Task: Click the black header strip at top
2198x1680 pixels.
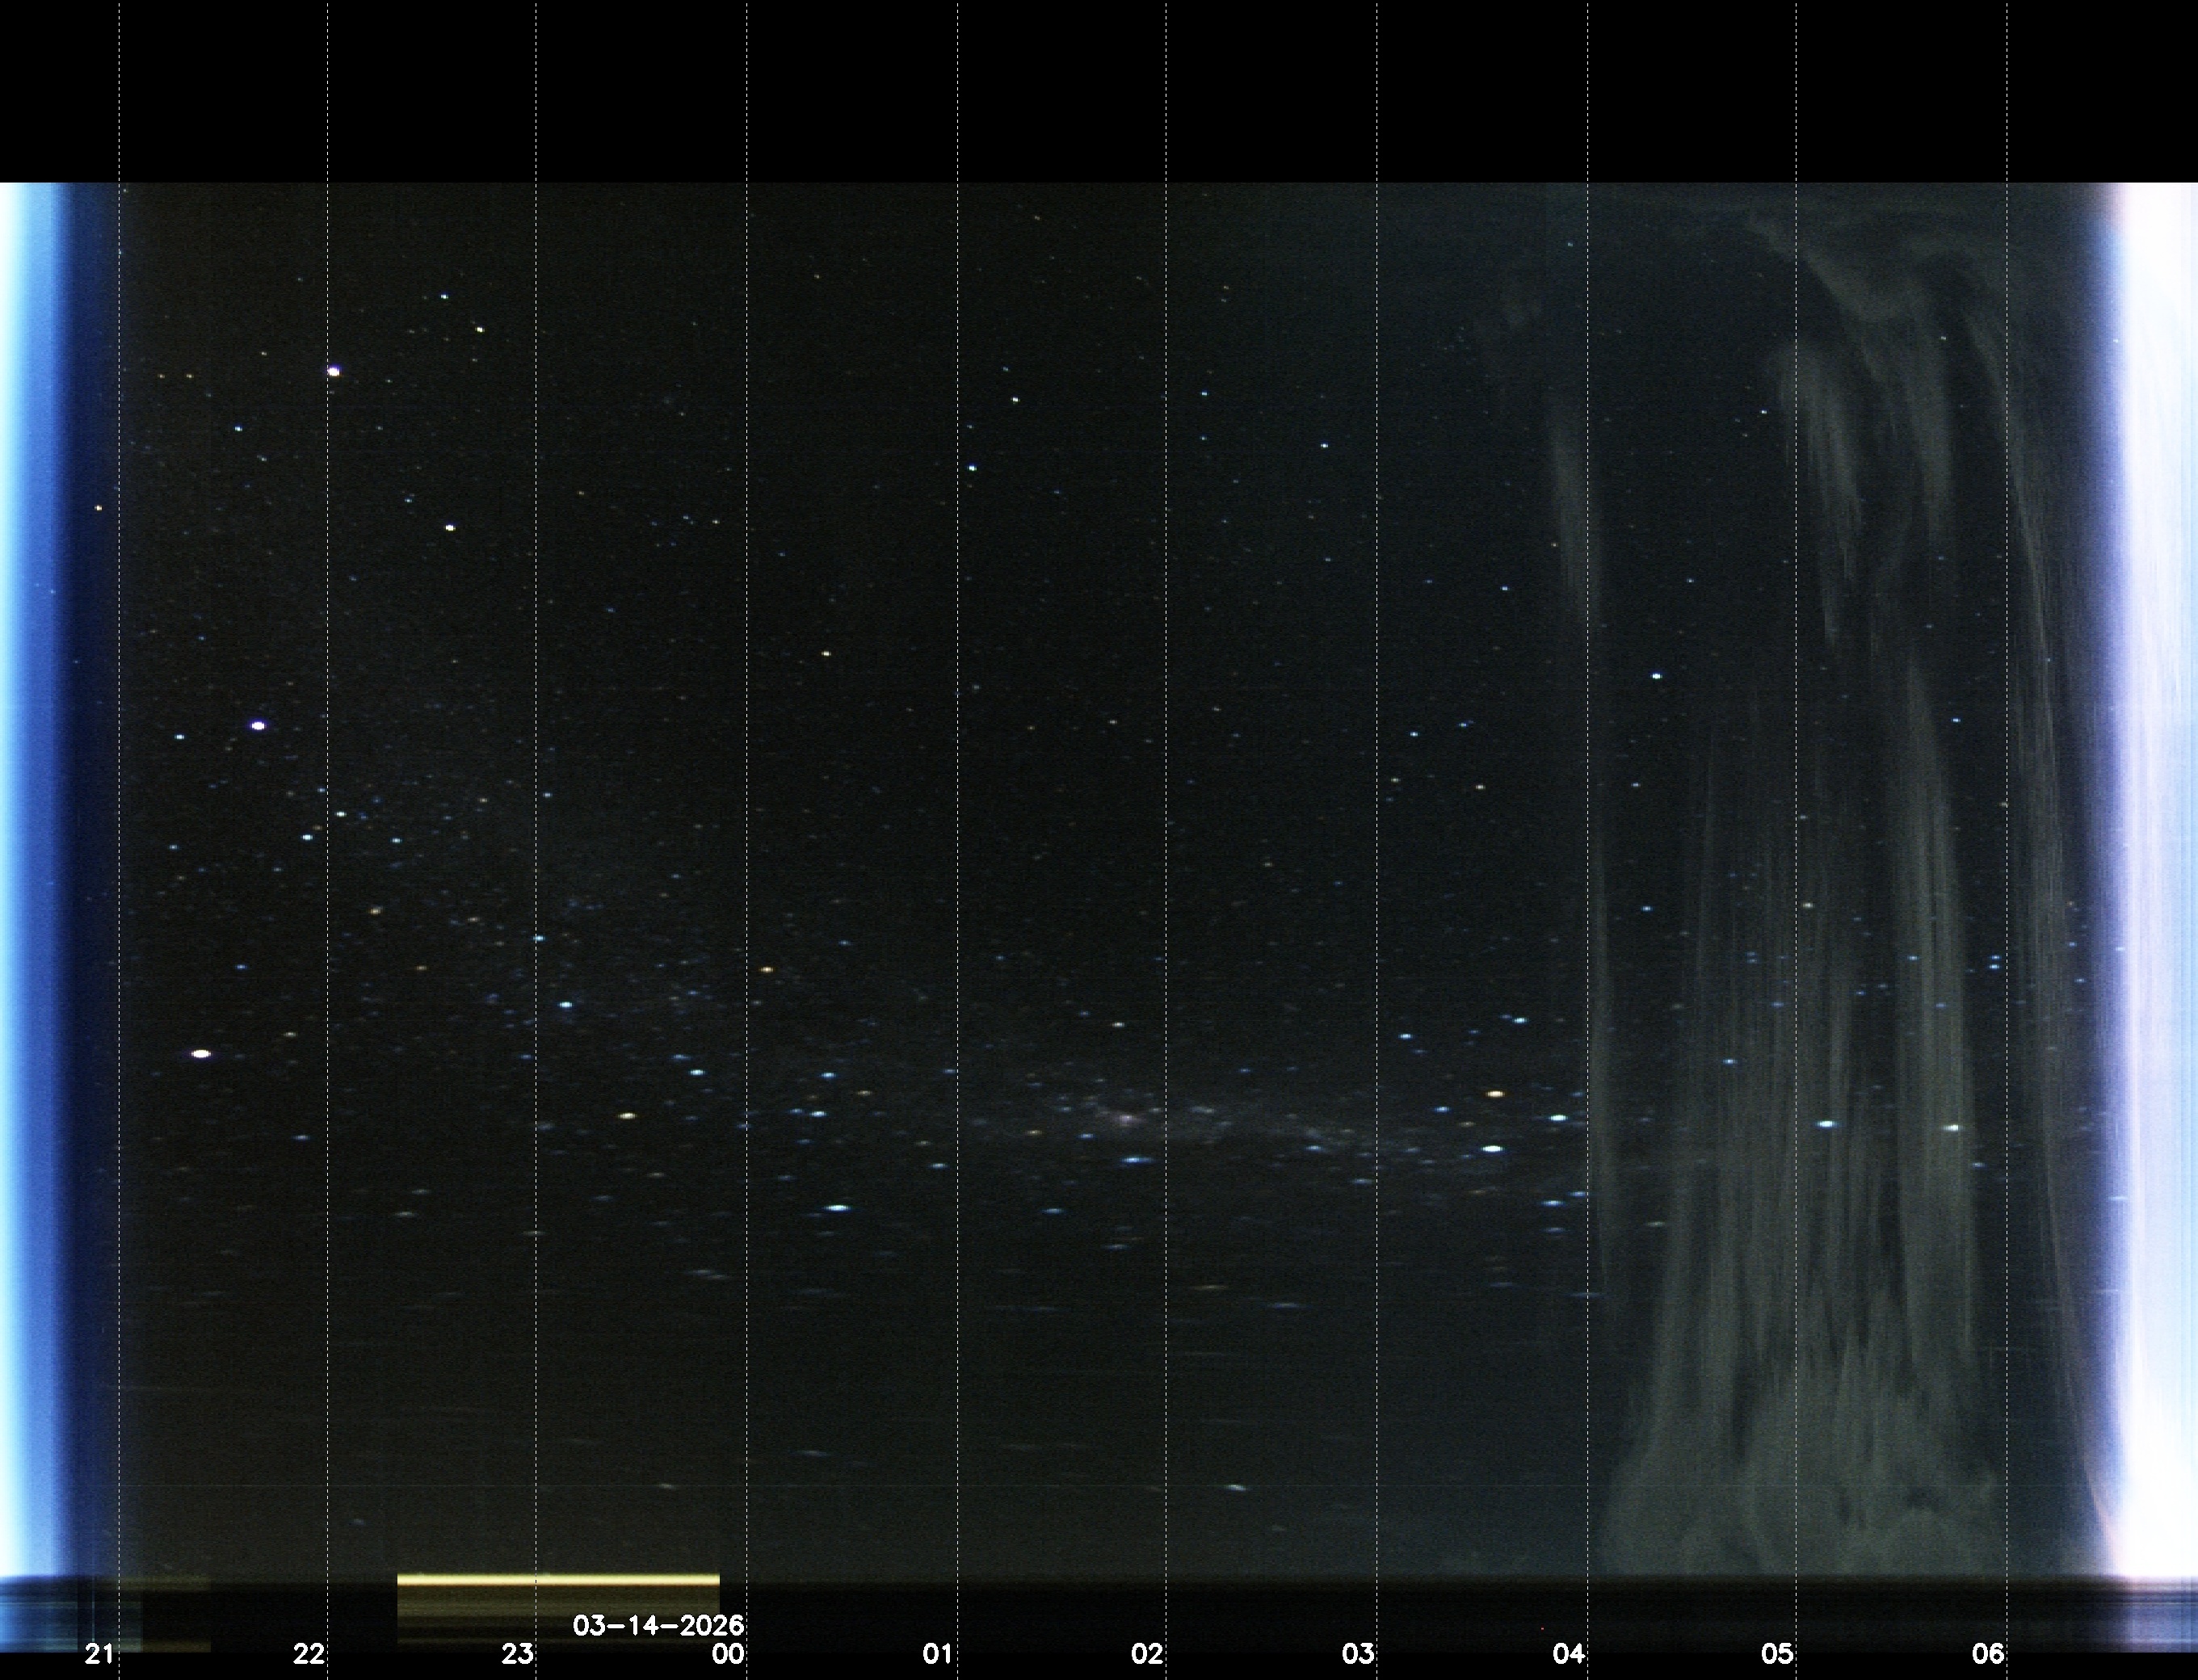Action: [x=1098, y=90]
